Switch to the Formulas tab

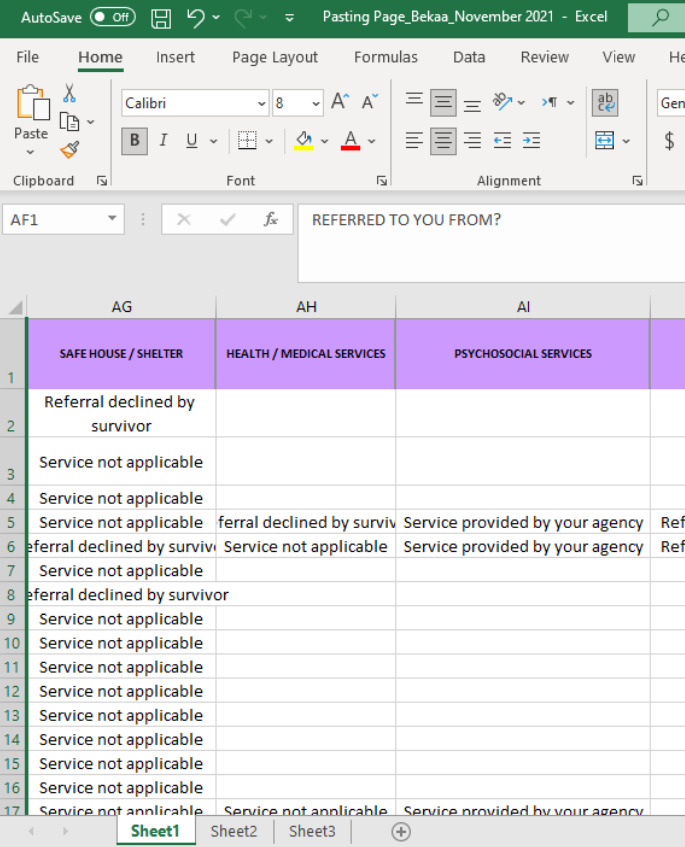[x=386, y=57]
